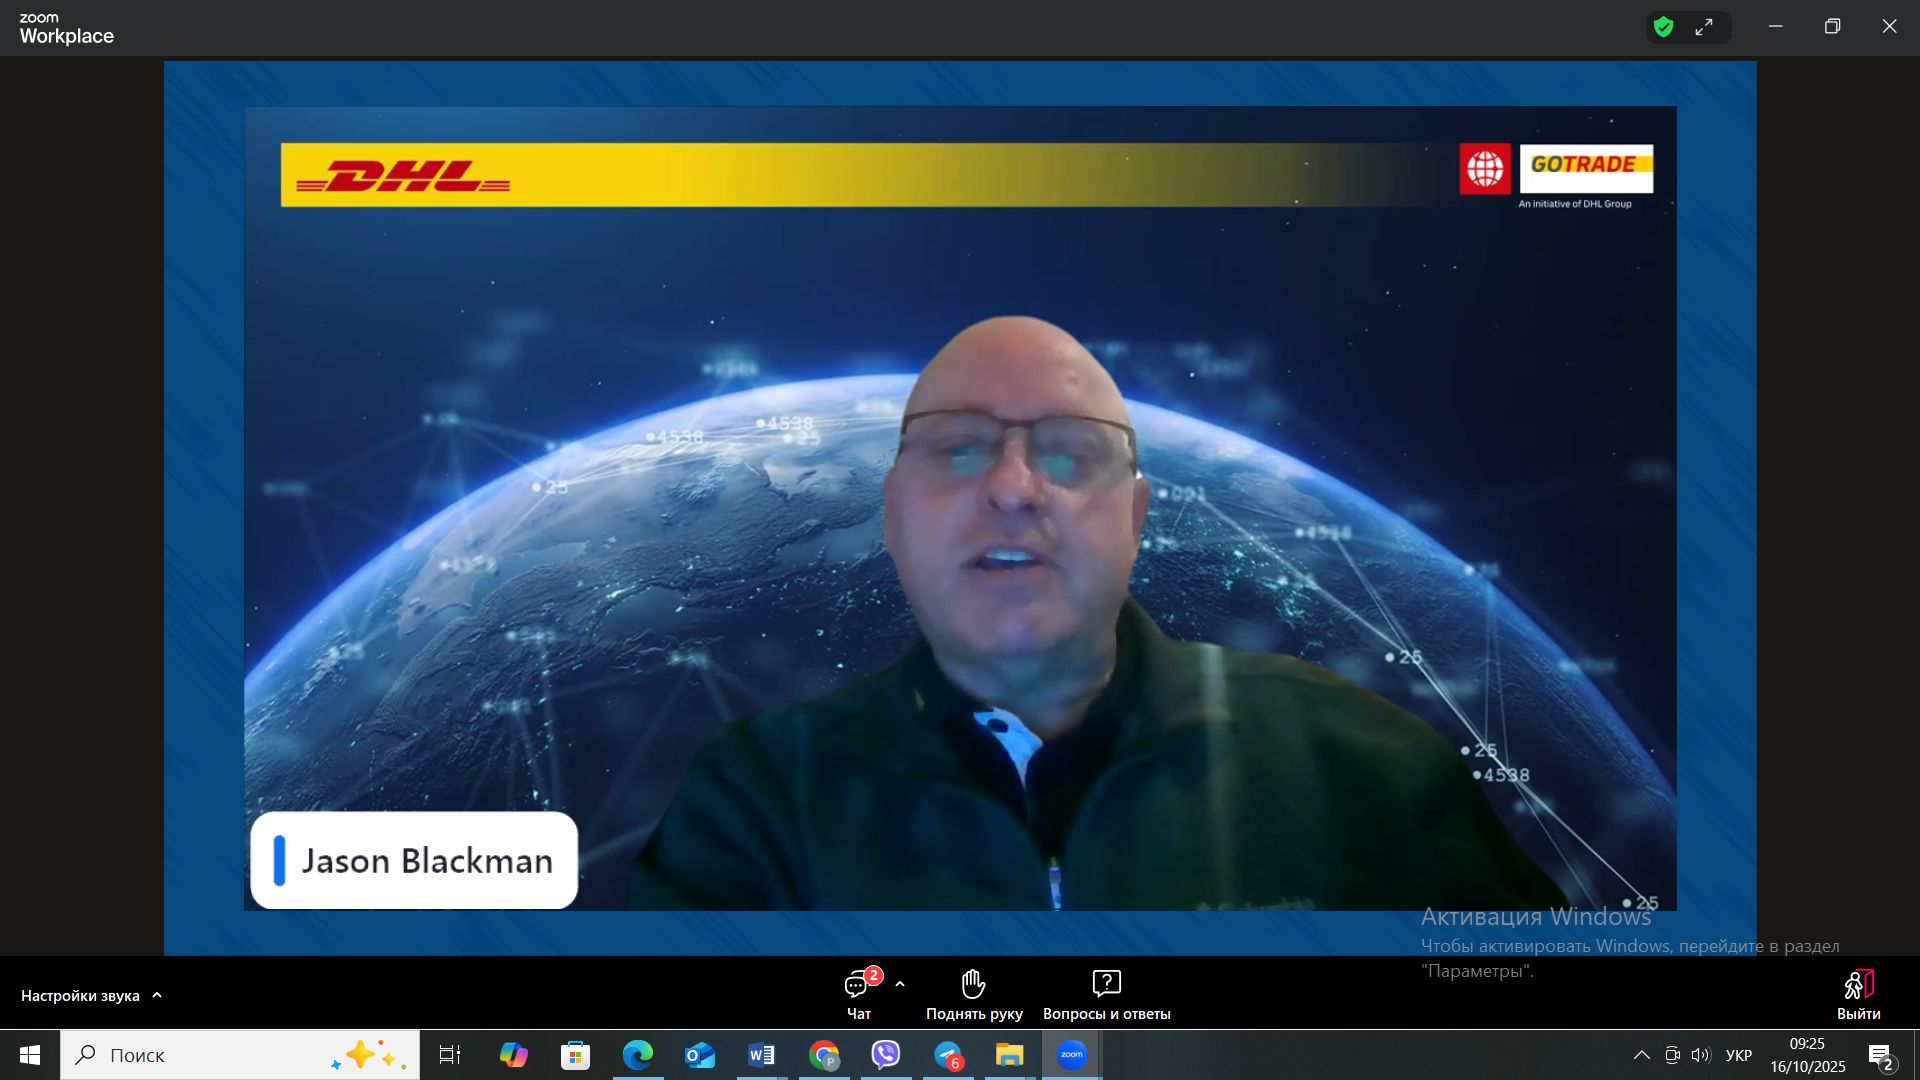
Task: Restore down the Zoom window
Action: click(1832, 27)
